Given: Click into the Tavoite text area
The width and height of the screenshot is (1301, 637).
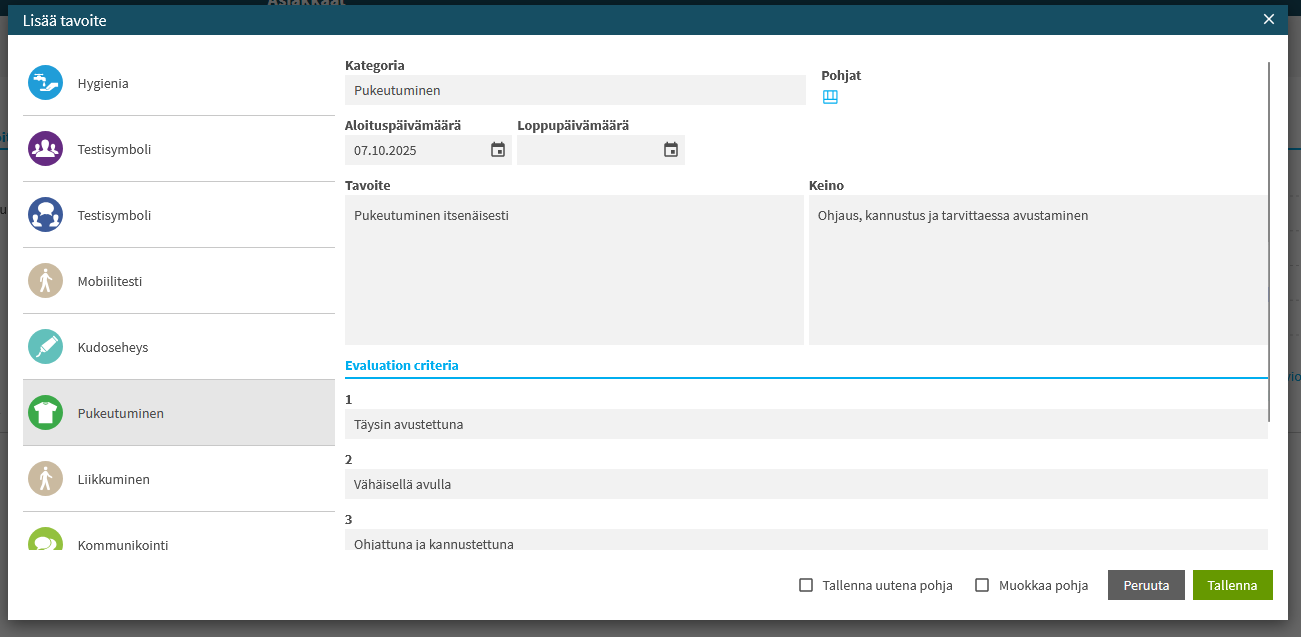Looking at the screenshot, I should tap(574, 270).
